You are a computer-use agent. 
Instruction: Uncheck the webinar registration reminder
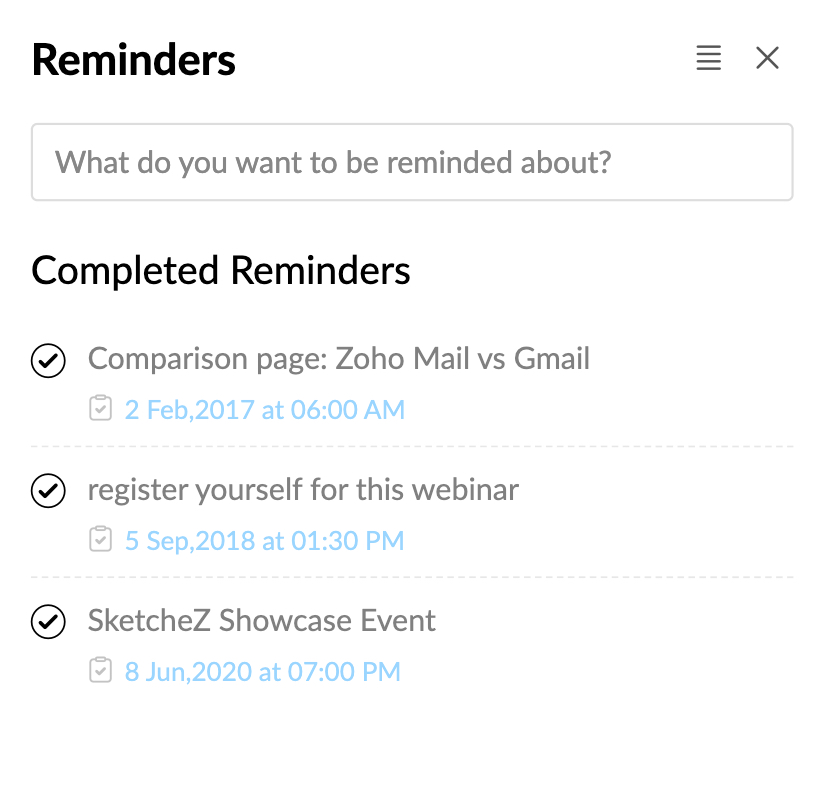[48, 491]
